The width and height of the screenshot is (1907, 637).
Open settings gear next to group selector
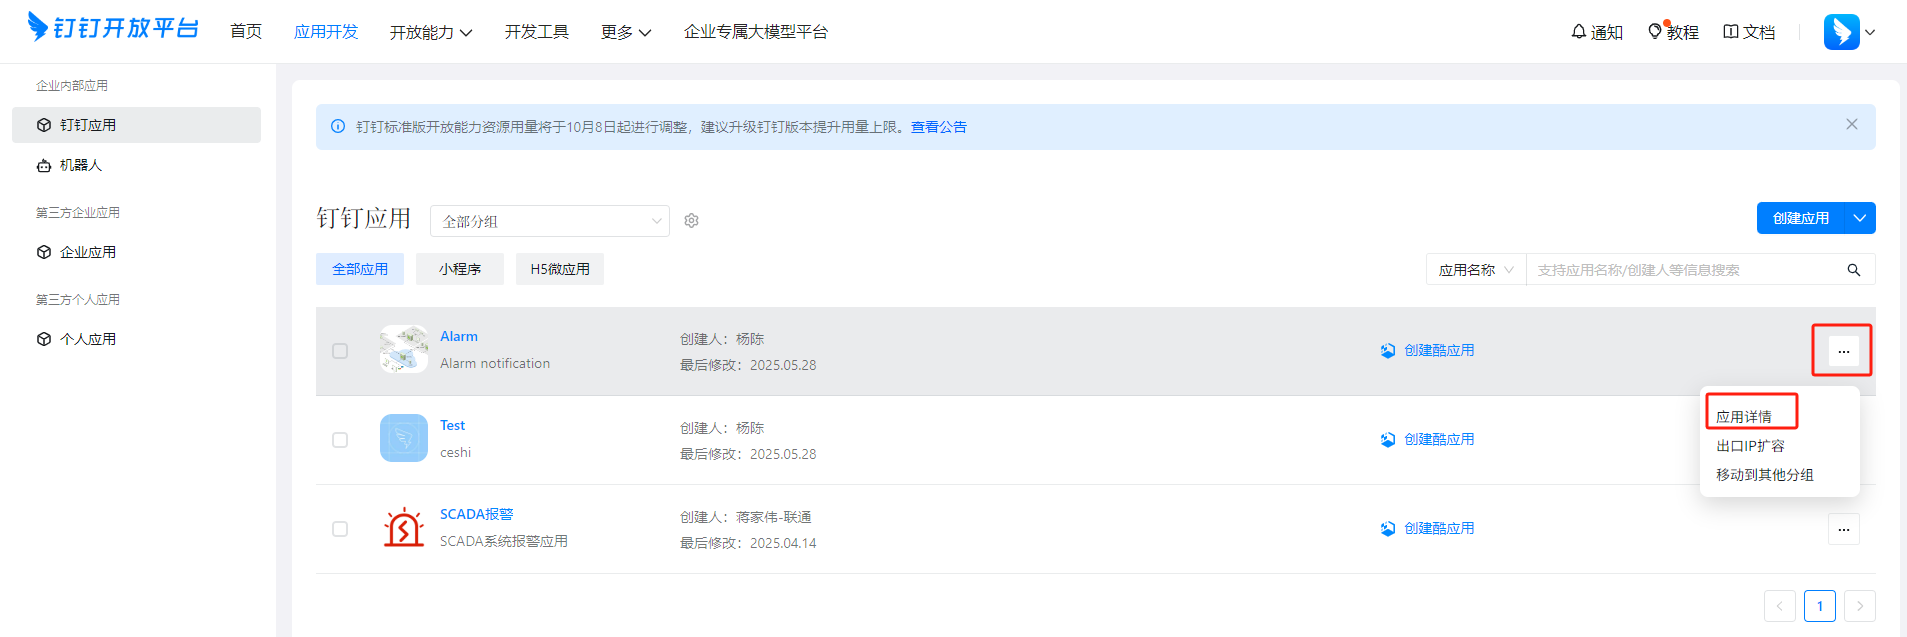click(691, 221)
